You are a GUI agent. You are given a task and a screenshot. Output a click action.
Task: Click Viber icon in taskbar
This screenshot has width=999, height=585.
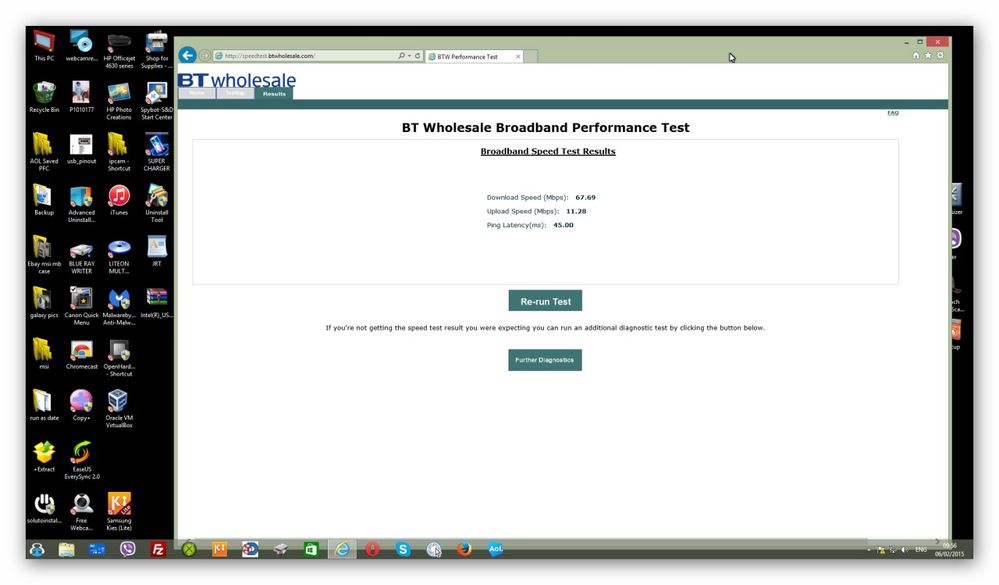point(127,549)
